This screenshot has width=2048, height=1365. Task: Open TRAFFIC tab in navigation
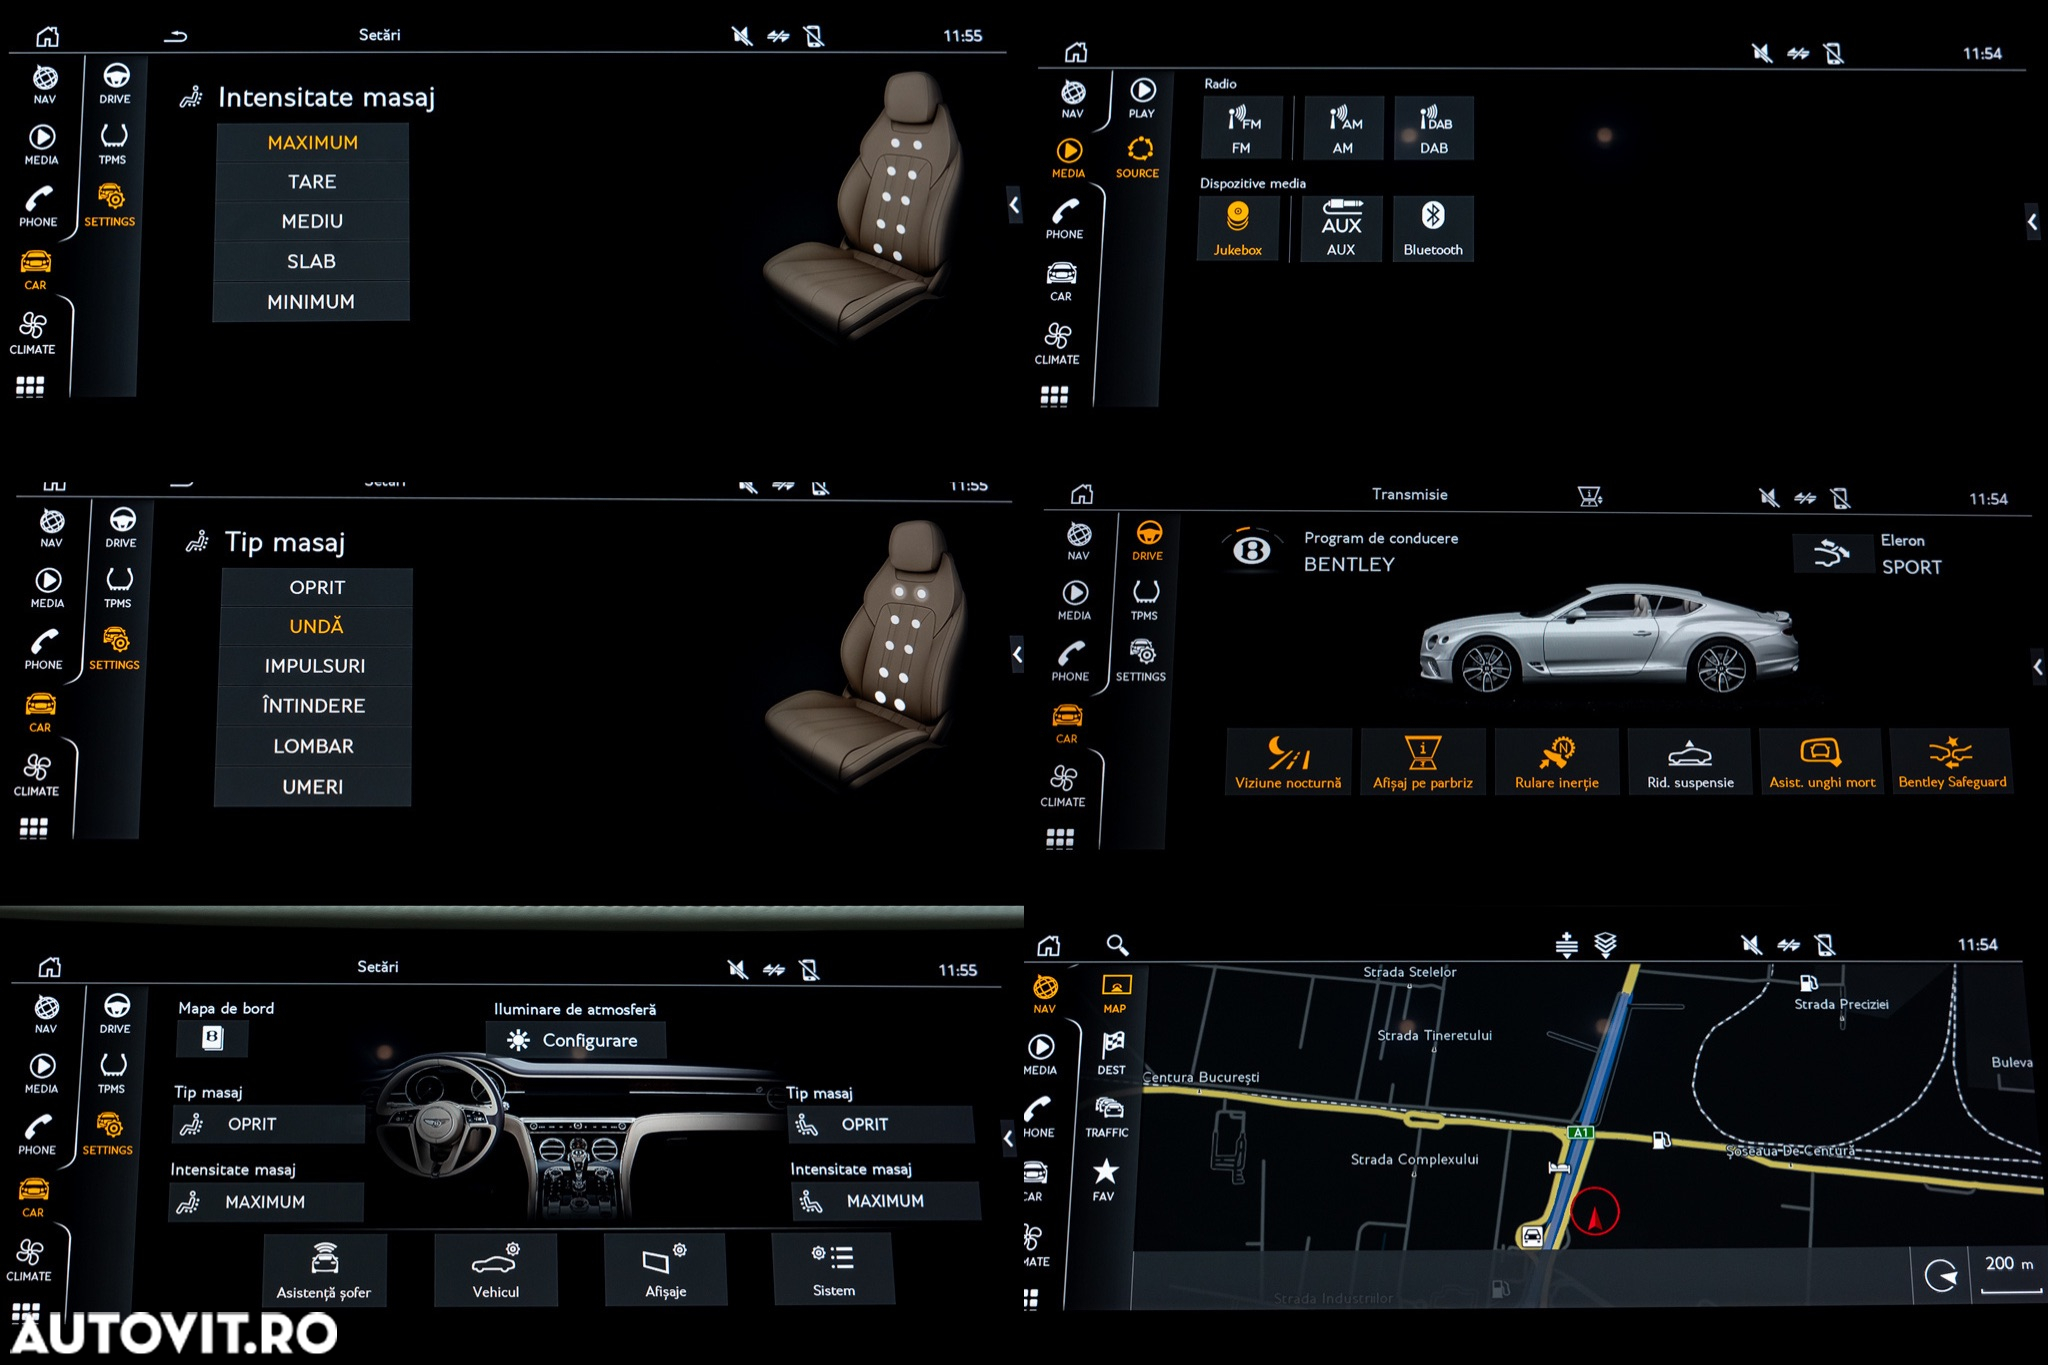[1107, 1117]
